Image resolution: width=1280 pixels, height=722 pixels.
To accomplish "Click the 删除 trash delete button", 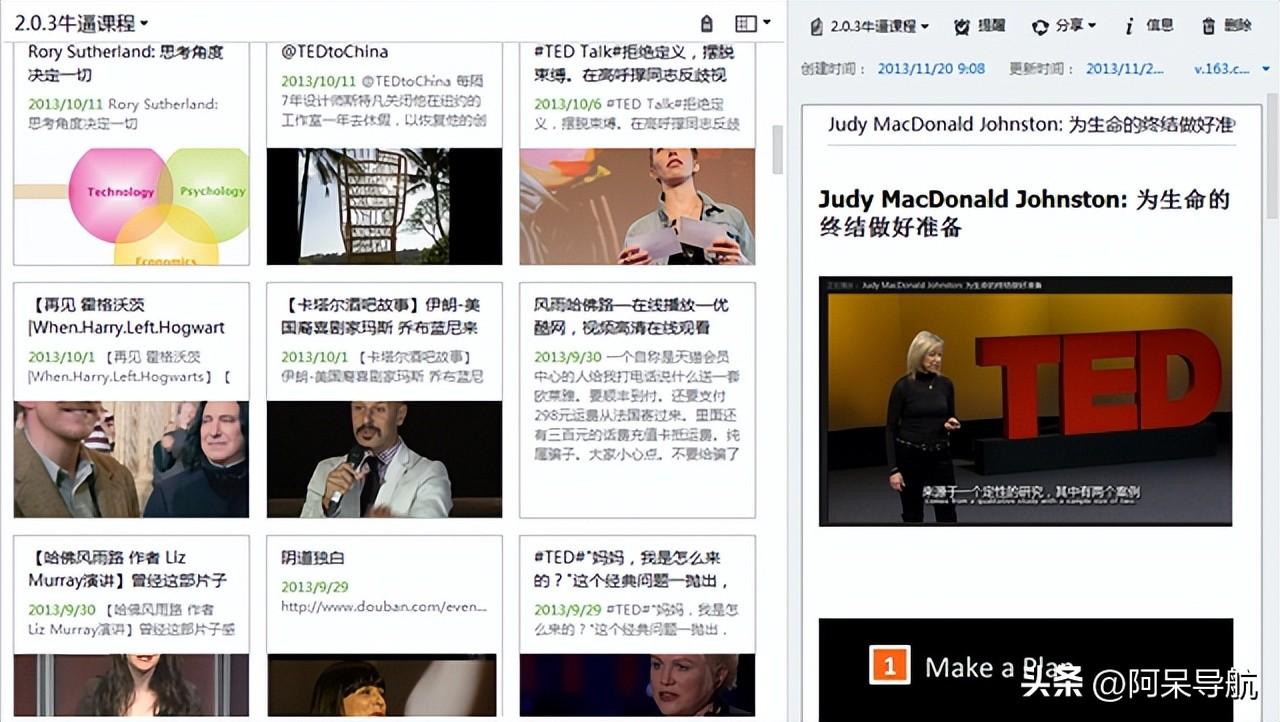I will click(x=1226, y=26).
